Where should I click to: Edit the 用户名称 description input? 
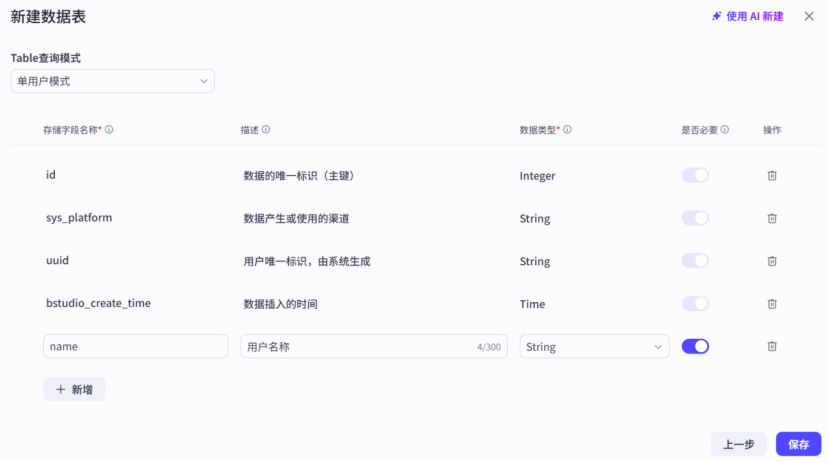374,346
